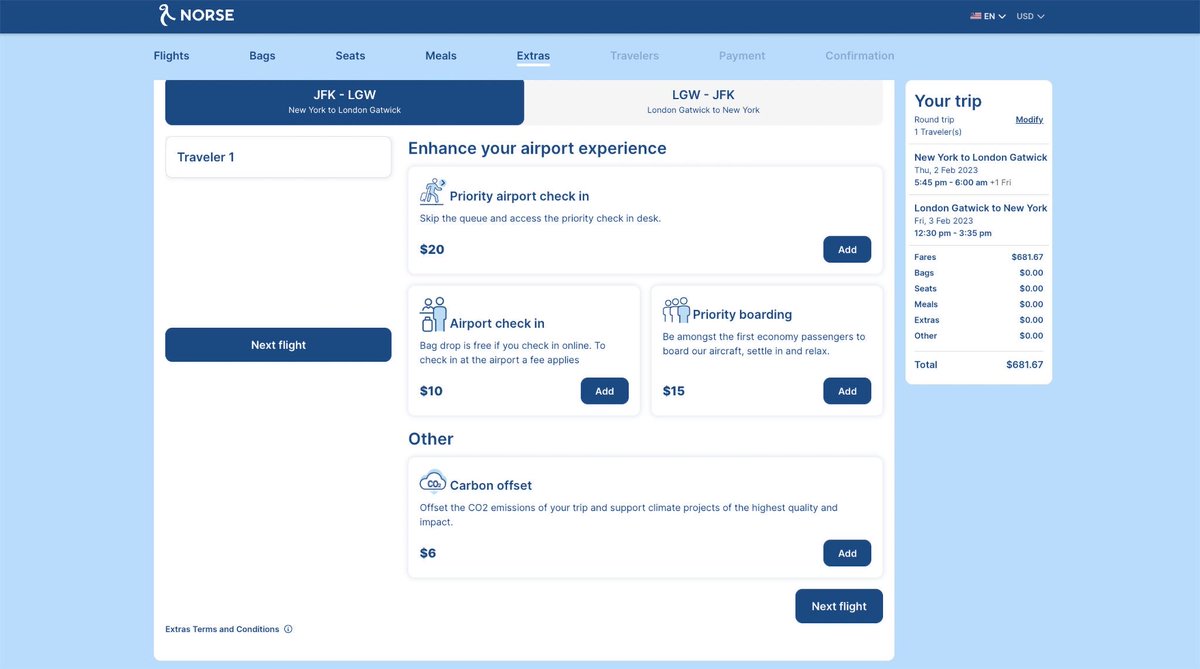Click the $10 price text
Image resolution: width=1200 pixels, height=669 pixels.
coord(431,391)
